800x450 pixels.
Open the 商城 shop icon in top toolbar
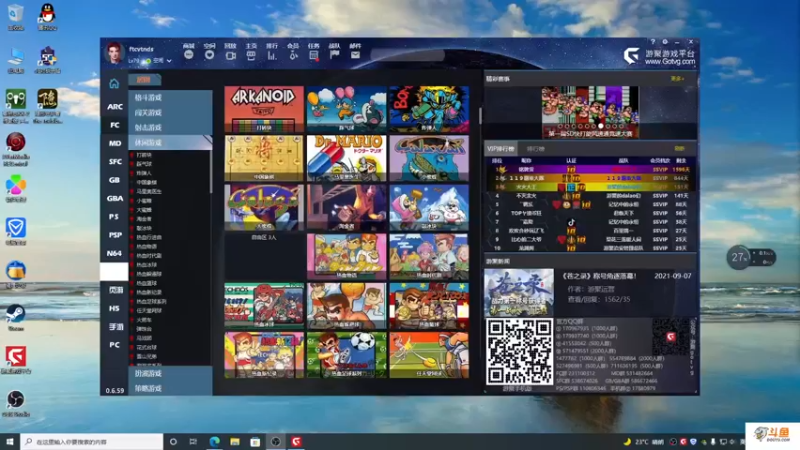click(189, 55)
